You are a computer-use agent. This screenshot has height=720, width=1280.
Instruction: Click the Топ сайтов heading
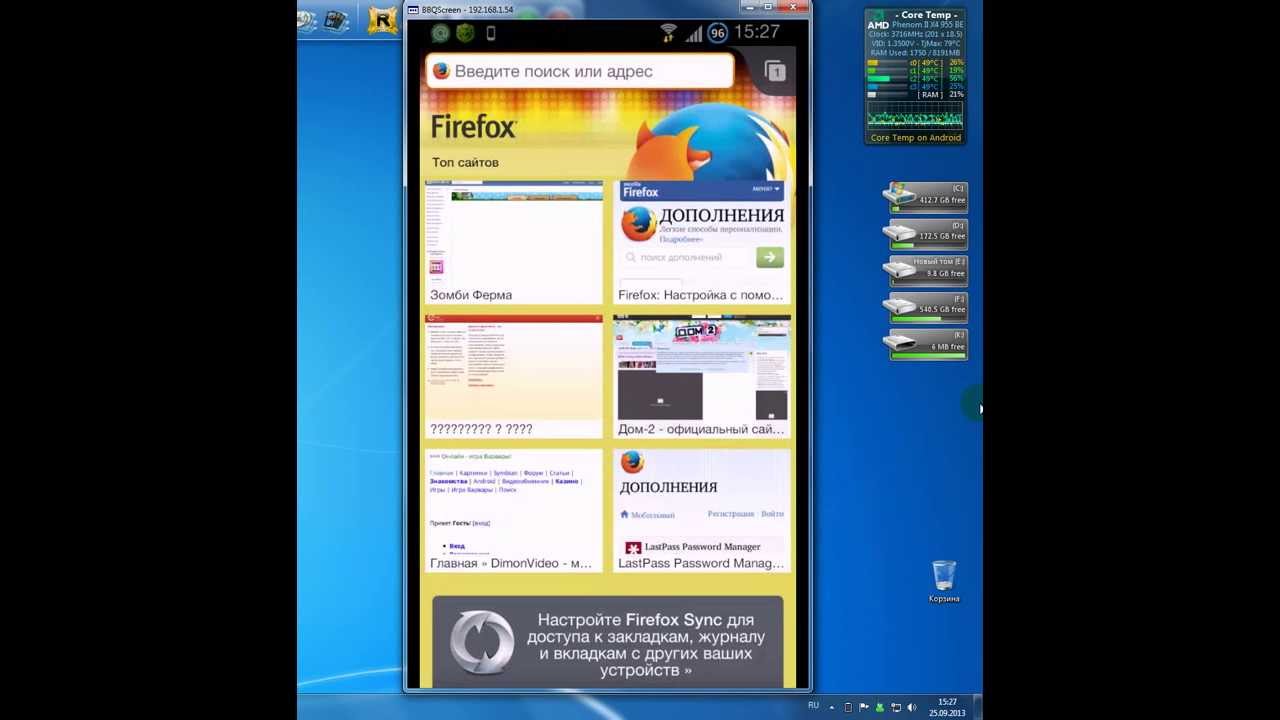[465, 162]
